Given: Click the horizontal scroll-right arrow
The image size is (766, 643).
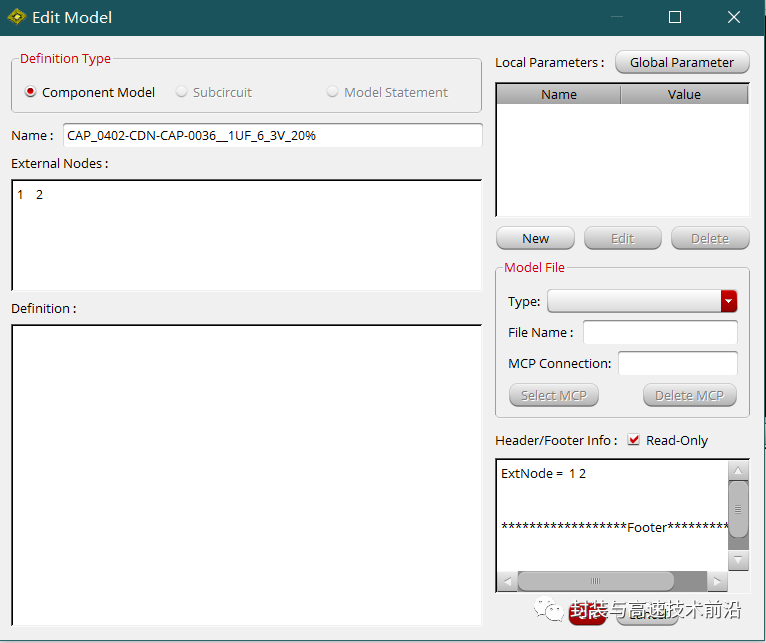Looking at the screenshot, I should click(x=717, y=581).
